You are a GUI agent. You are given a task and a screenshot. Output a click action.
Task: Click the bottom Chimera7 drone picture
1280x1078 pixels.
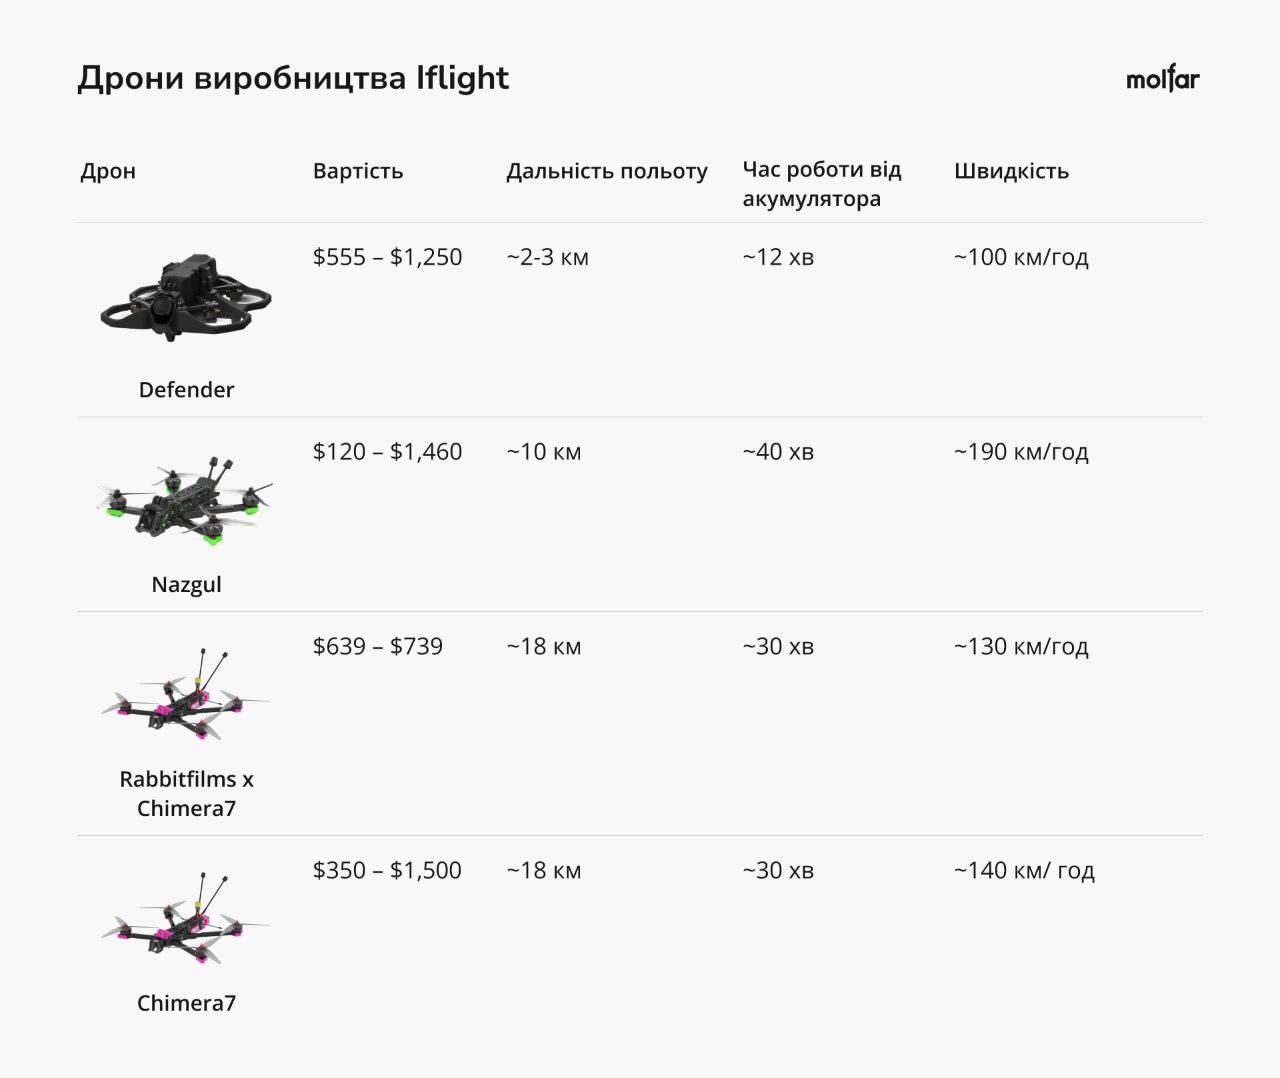click(186, 920)
